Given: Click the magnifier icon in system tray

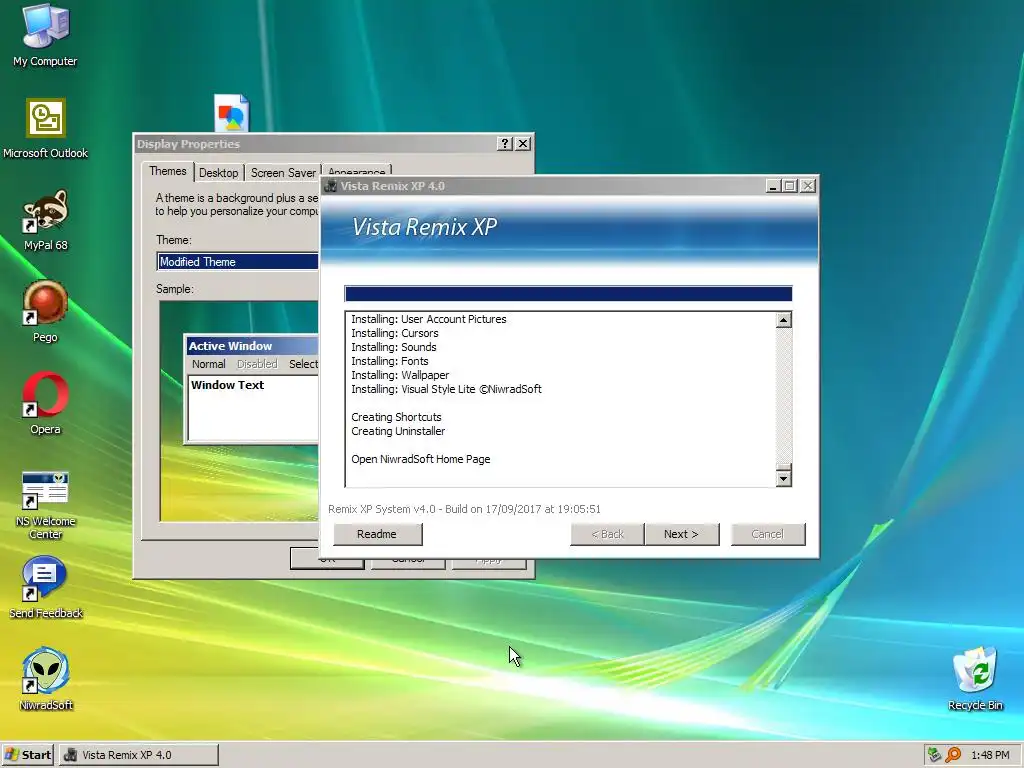Looking at the screenshot, I should [953, 755].
